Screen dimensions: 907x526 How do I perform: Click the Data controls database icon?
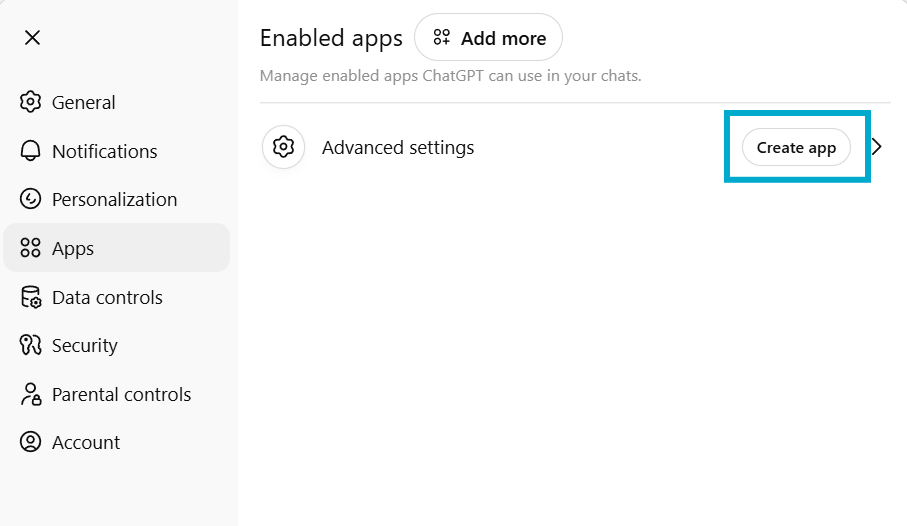[x=31, y=297]
